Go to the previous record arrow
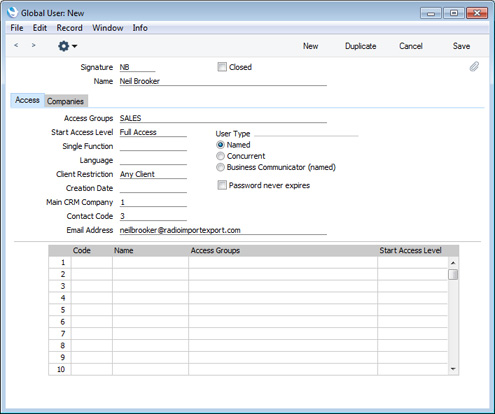 [x=16, y=45]
